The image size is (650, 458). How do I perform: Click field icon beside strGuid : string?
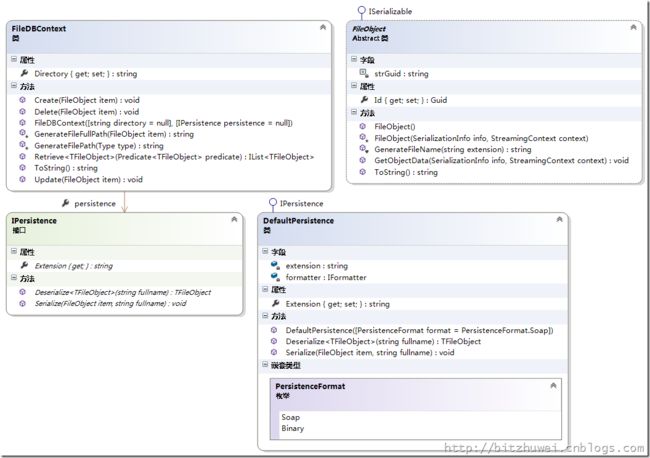point(364,73)
